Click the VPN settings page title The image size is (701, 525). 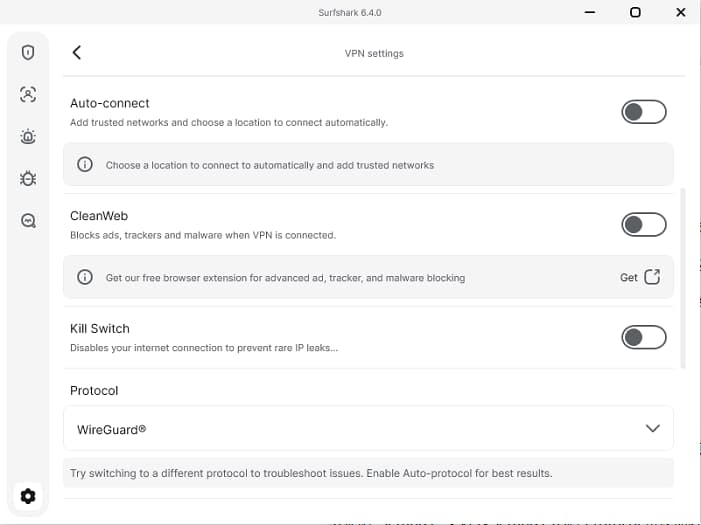(374, 53)
